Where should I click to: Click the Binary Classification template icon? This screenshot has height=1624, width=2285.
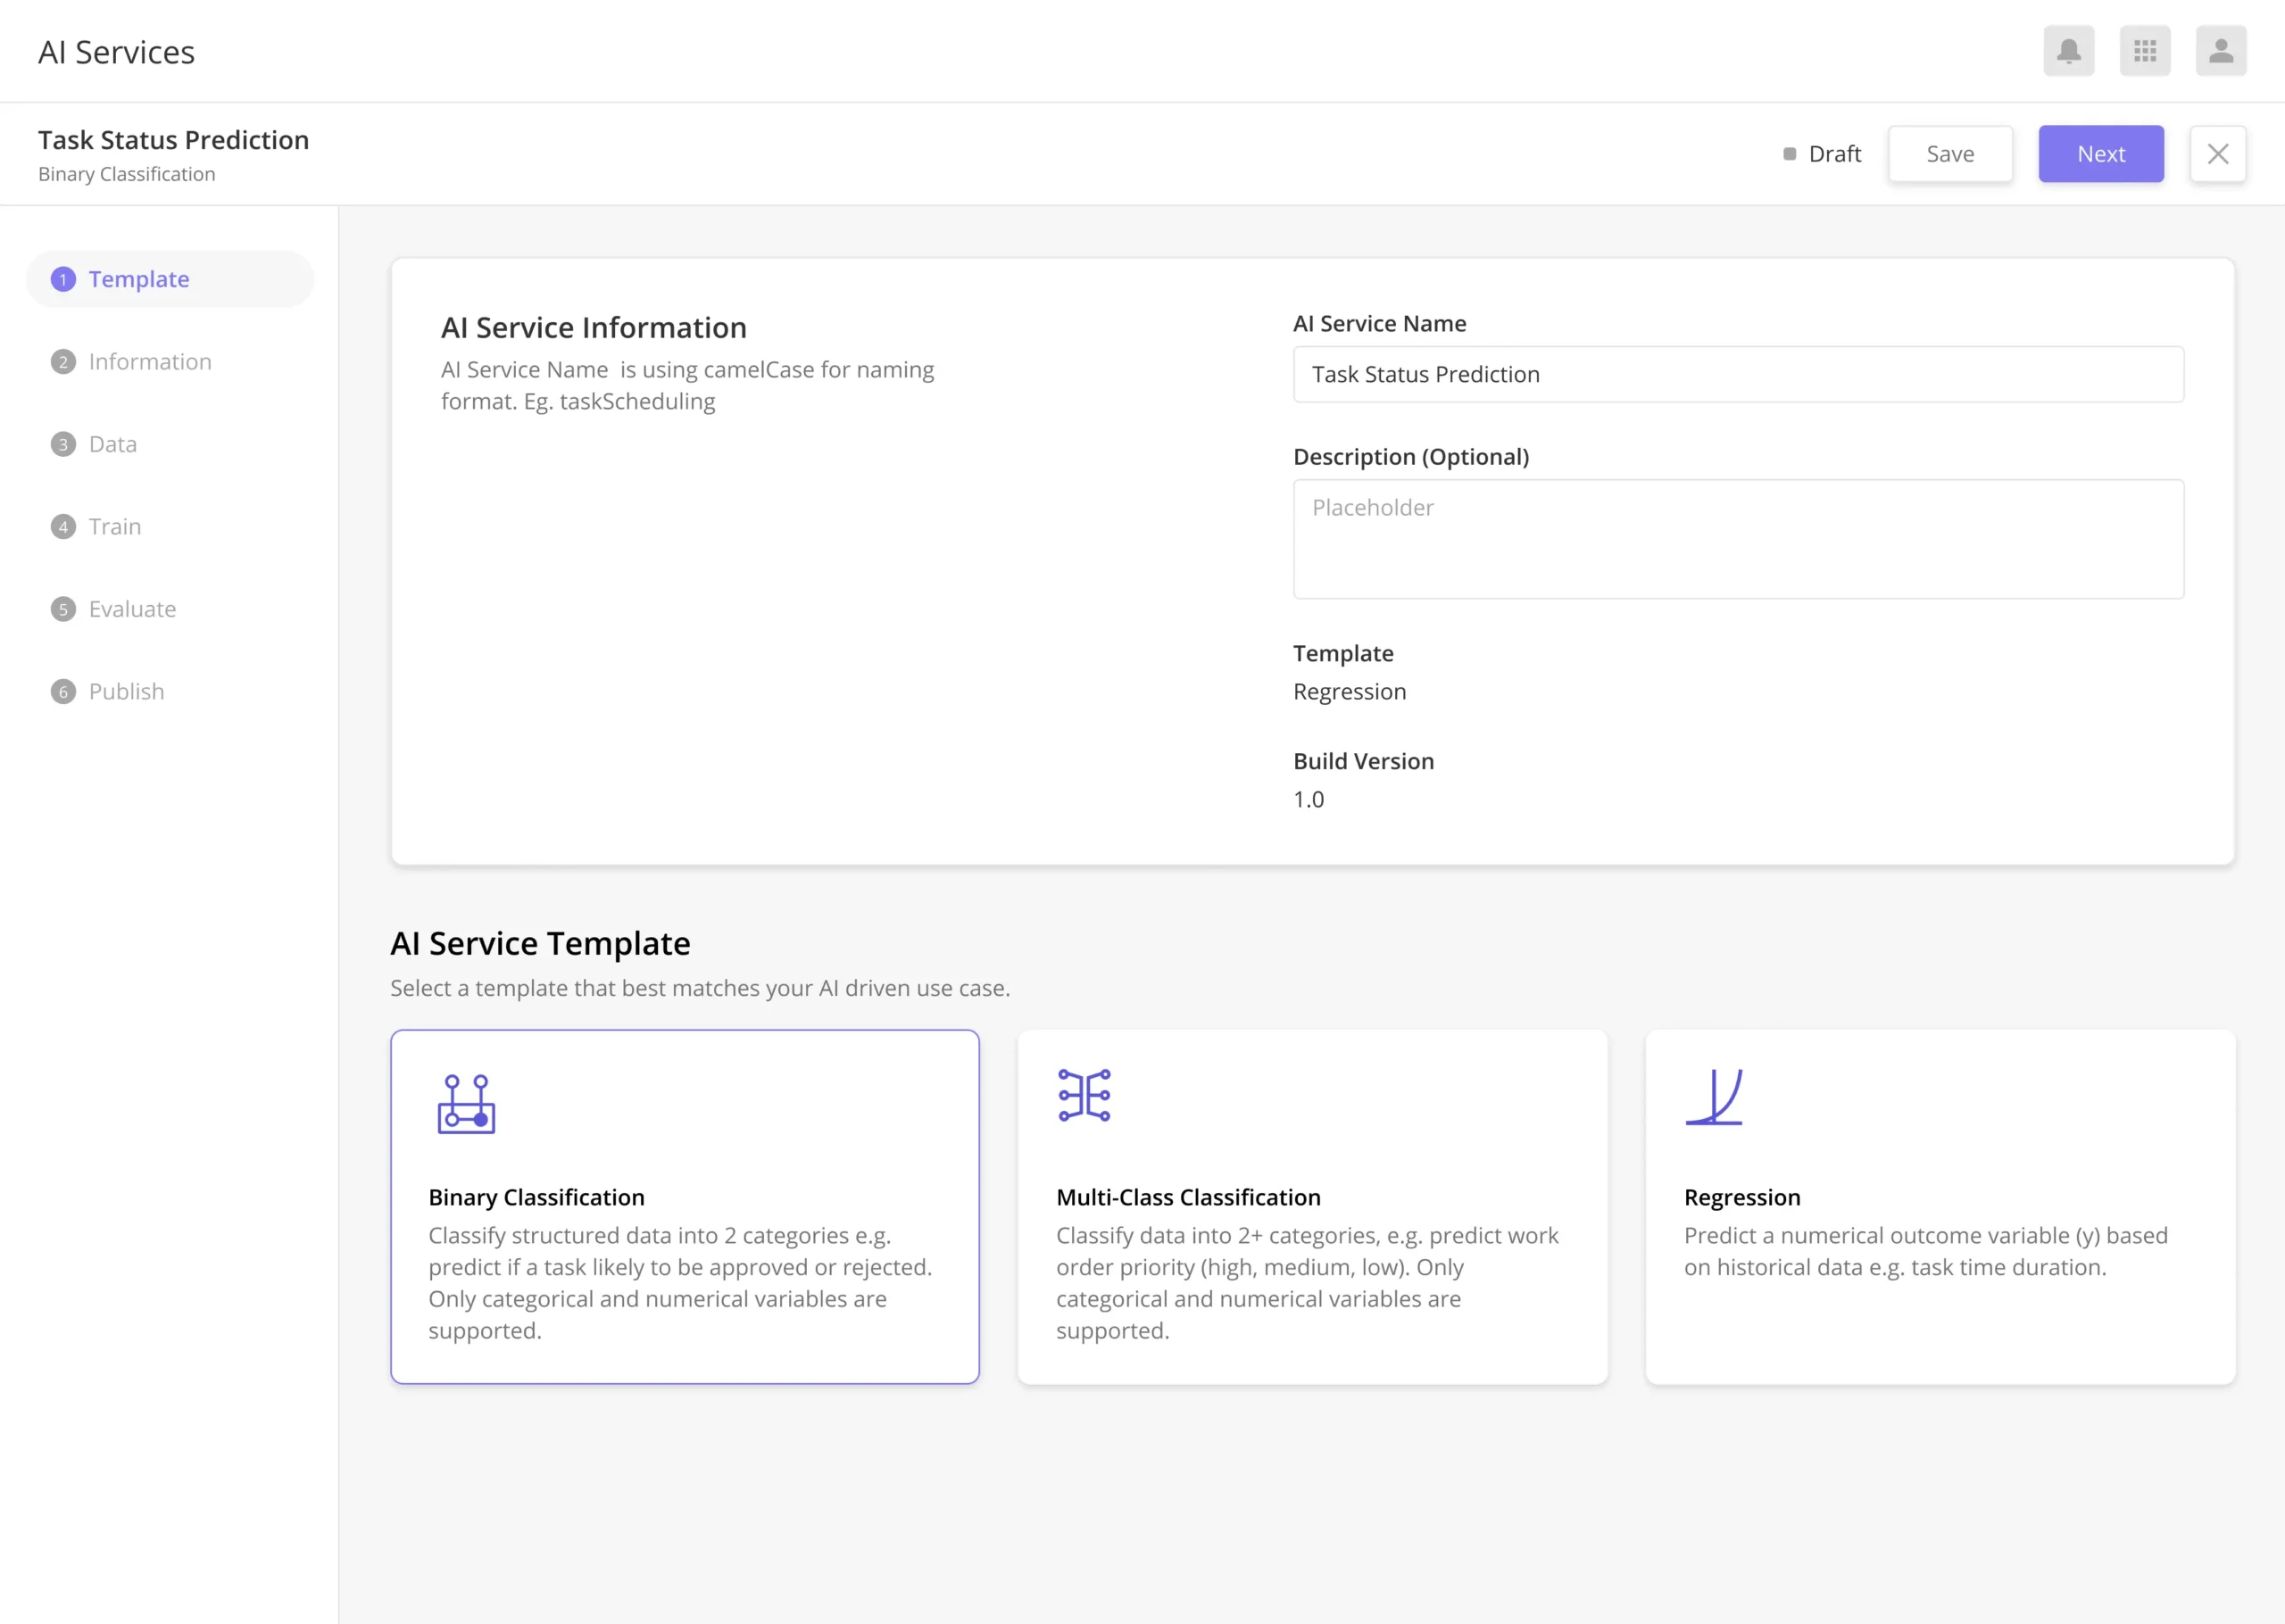coord(466,1104)
